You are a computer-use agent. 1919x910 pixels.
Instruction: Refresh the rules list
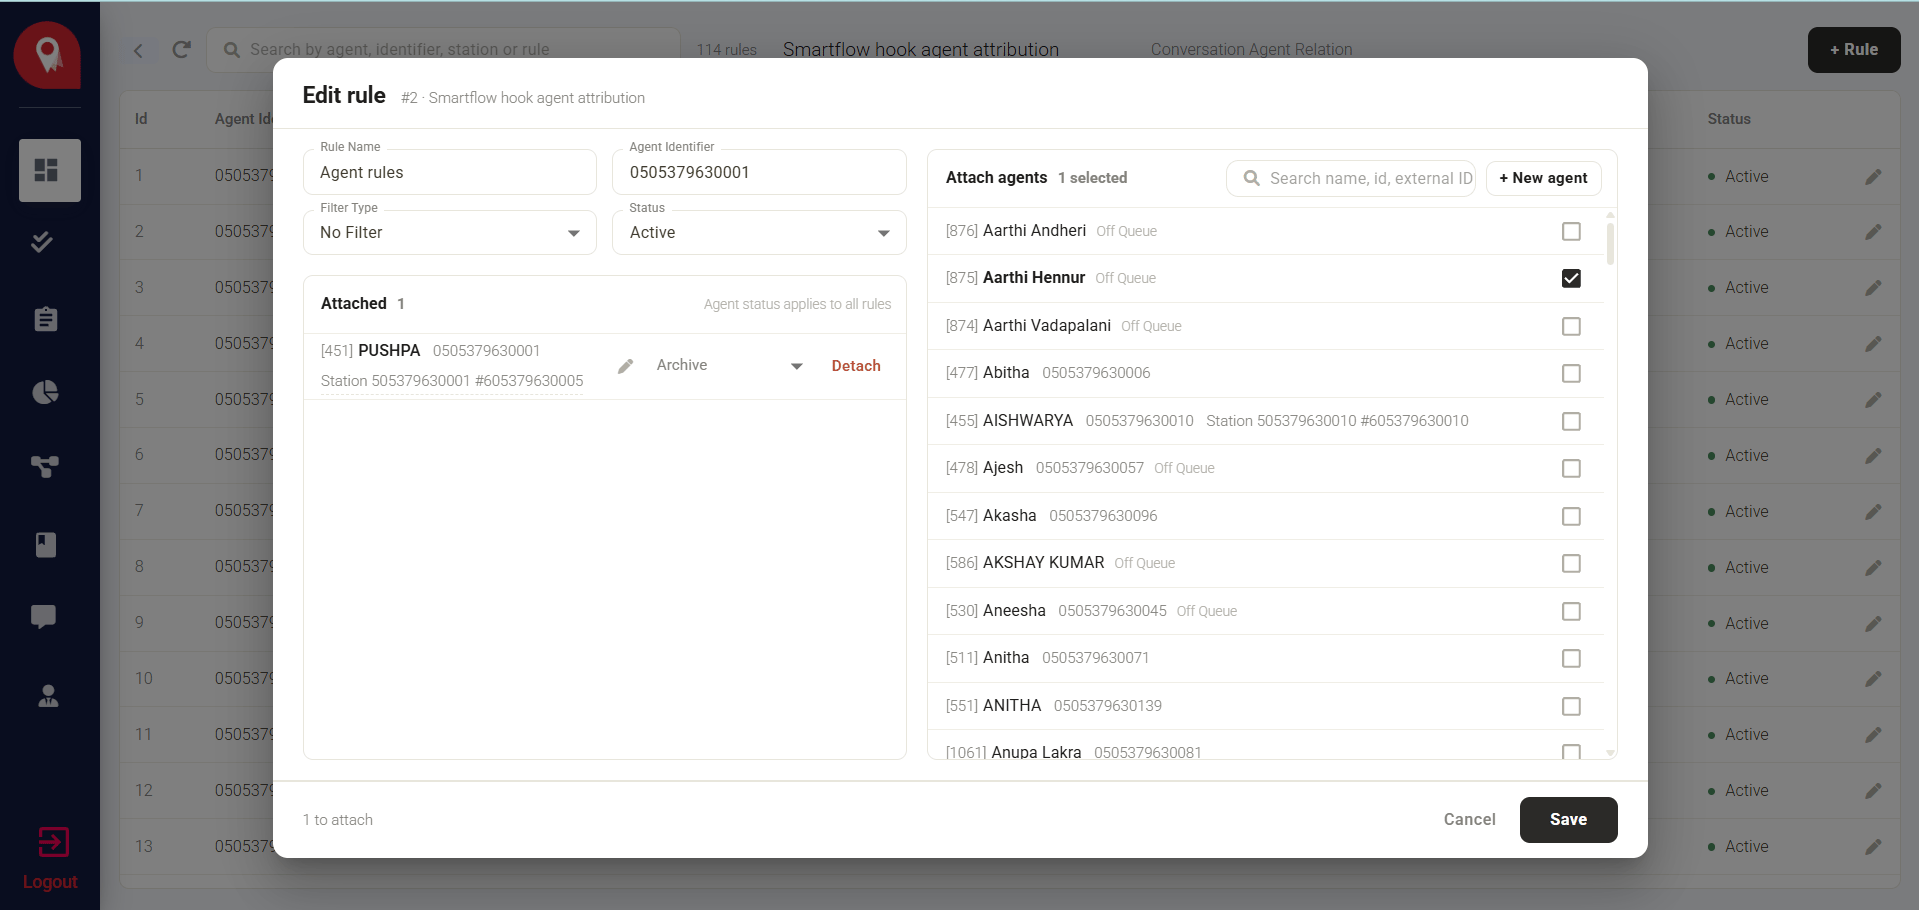click(181, 50)
